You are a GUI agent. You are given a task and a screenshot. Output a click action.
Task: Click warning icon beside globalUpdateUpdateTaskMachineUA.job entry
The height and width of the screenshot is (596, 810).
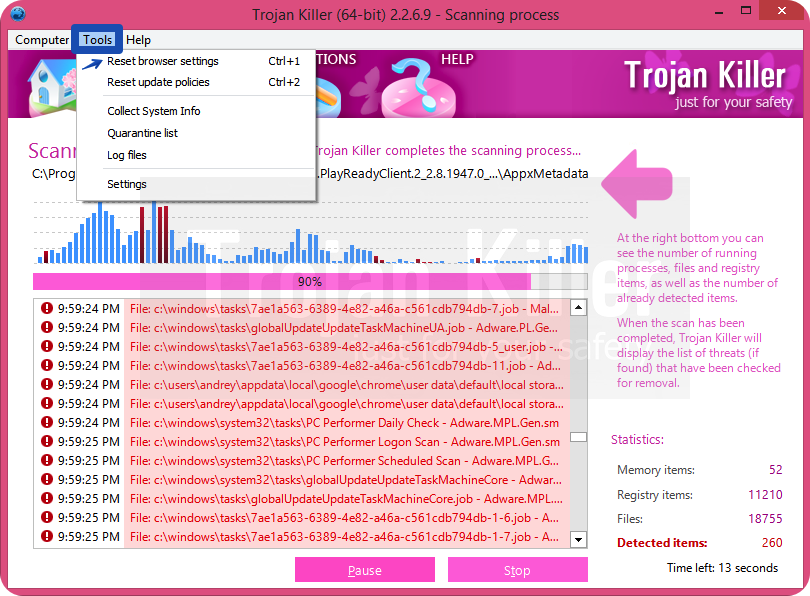[46, 328]
